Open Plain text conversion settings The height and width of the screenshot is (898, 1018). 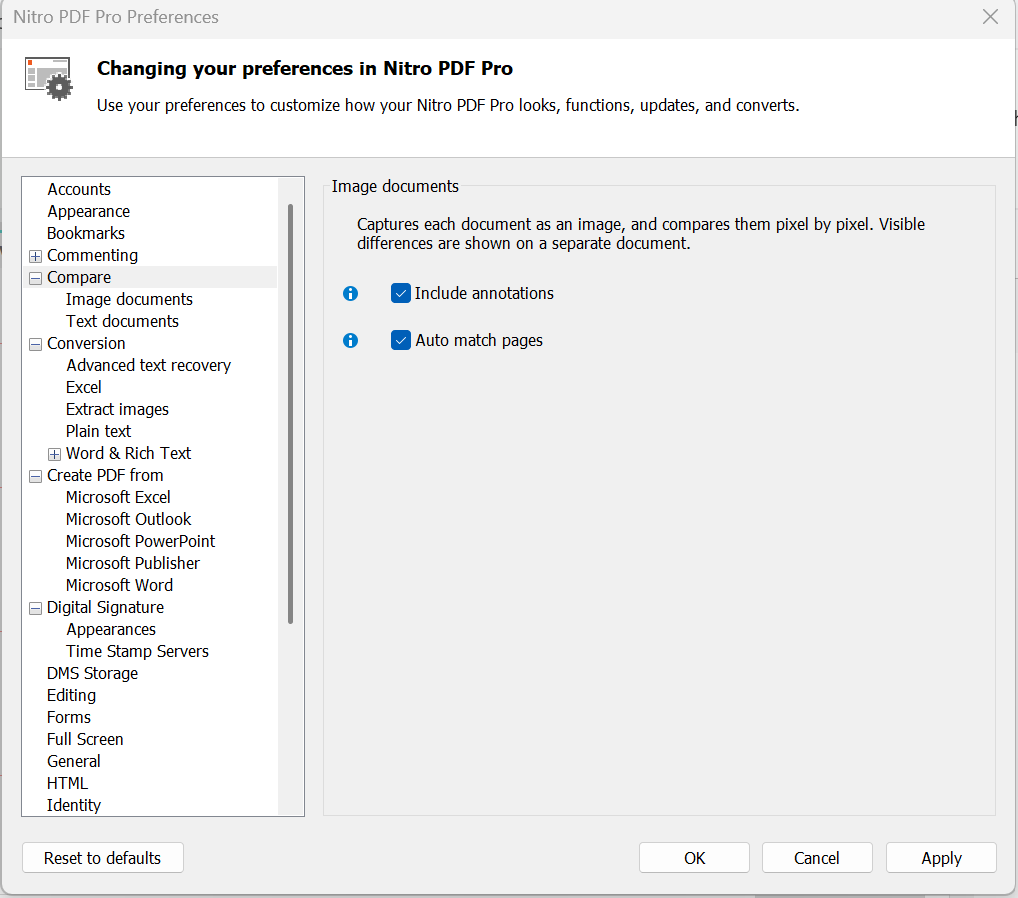click(x=98, y=432)
